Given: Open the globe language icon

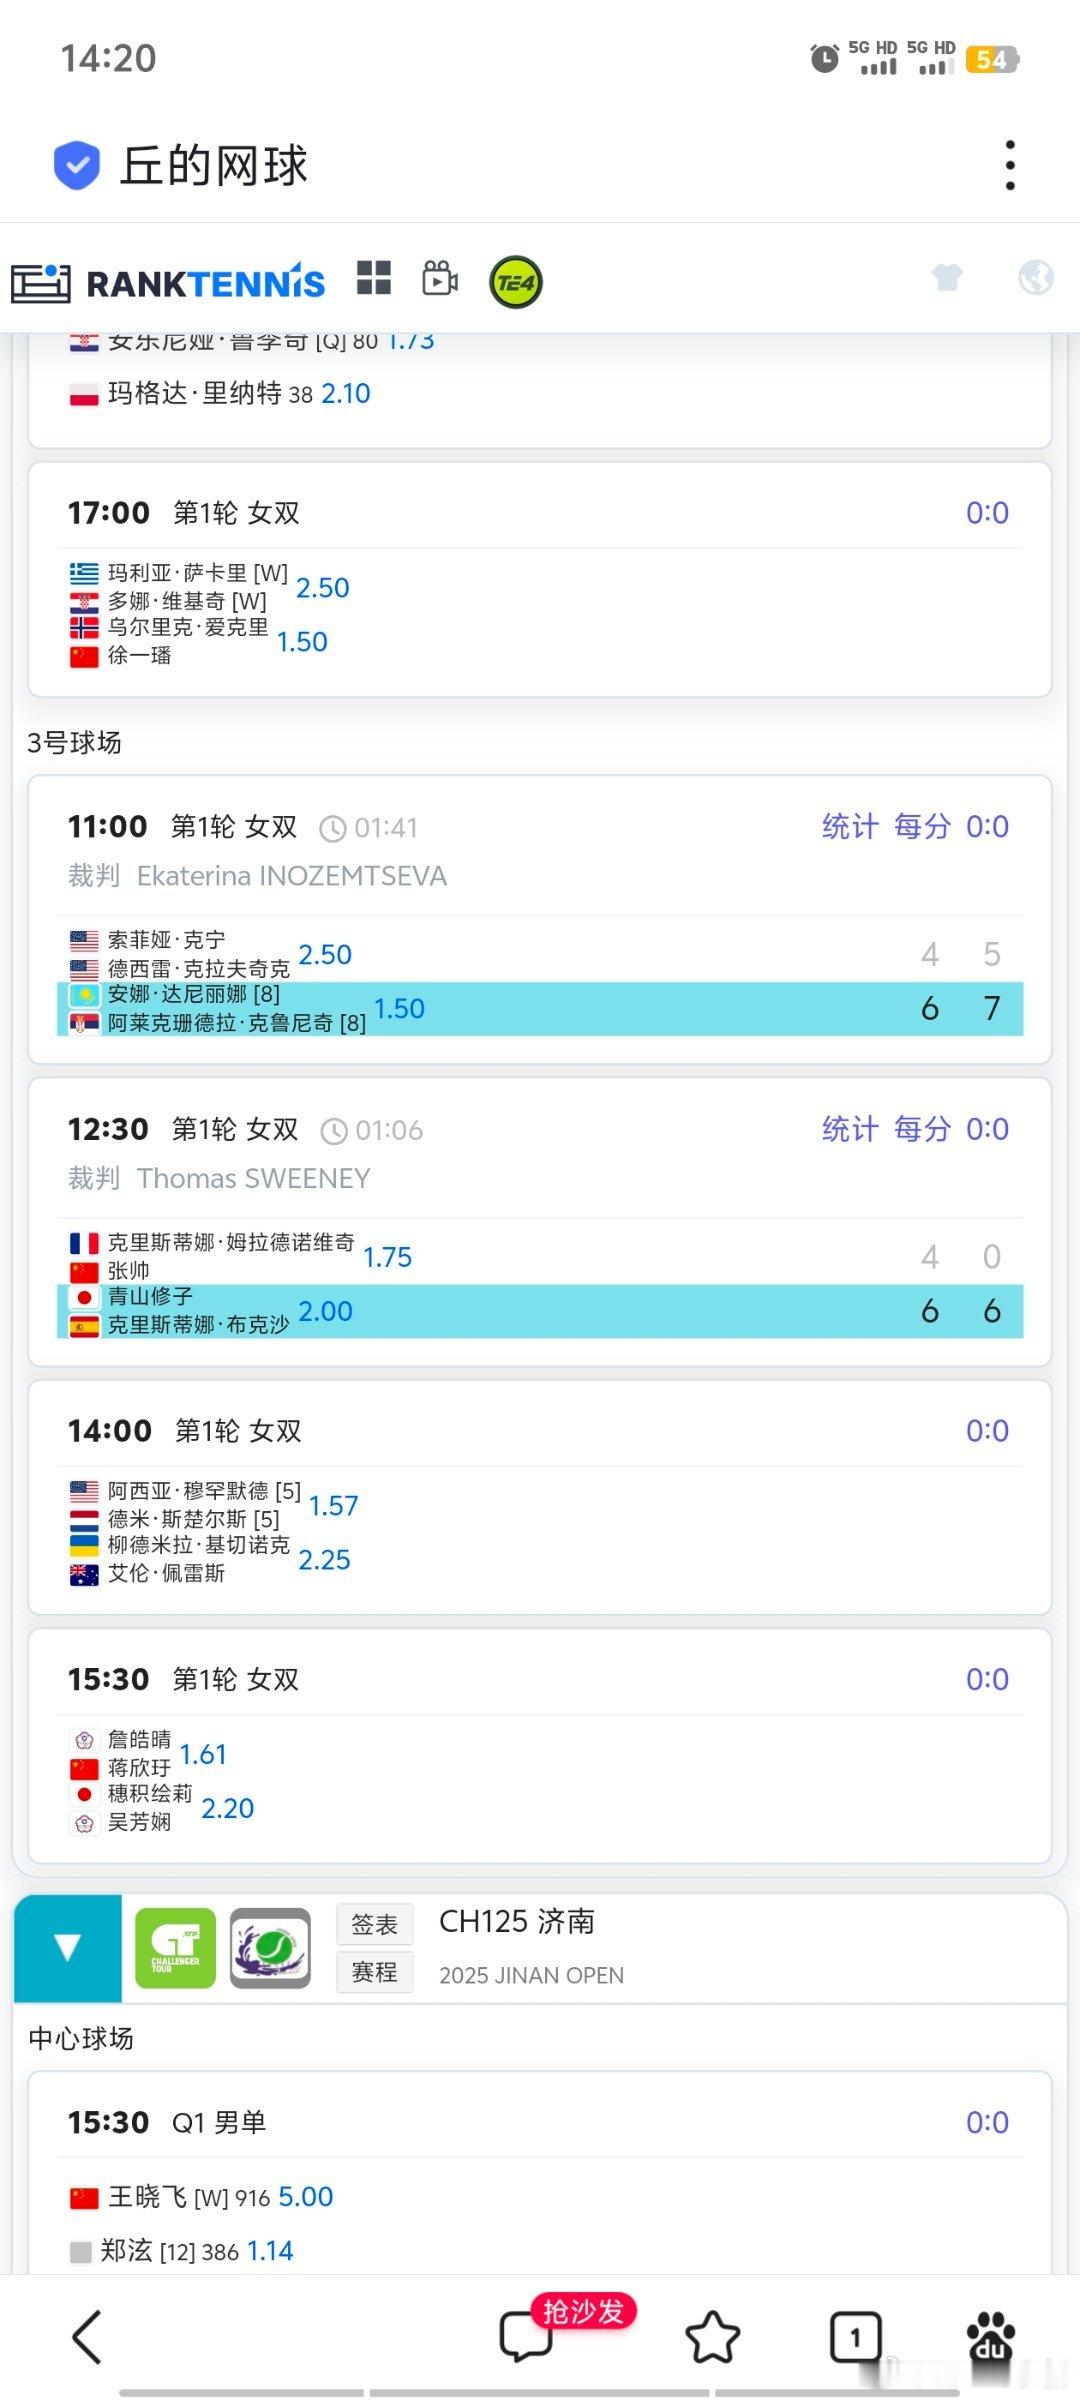Looking at the screenshot, I should (x=1035, y=277).
